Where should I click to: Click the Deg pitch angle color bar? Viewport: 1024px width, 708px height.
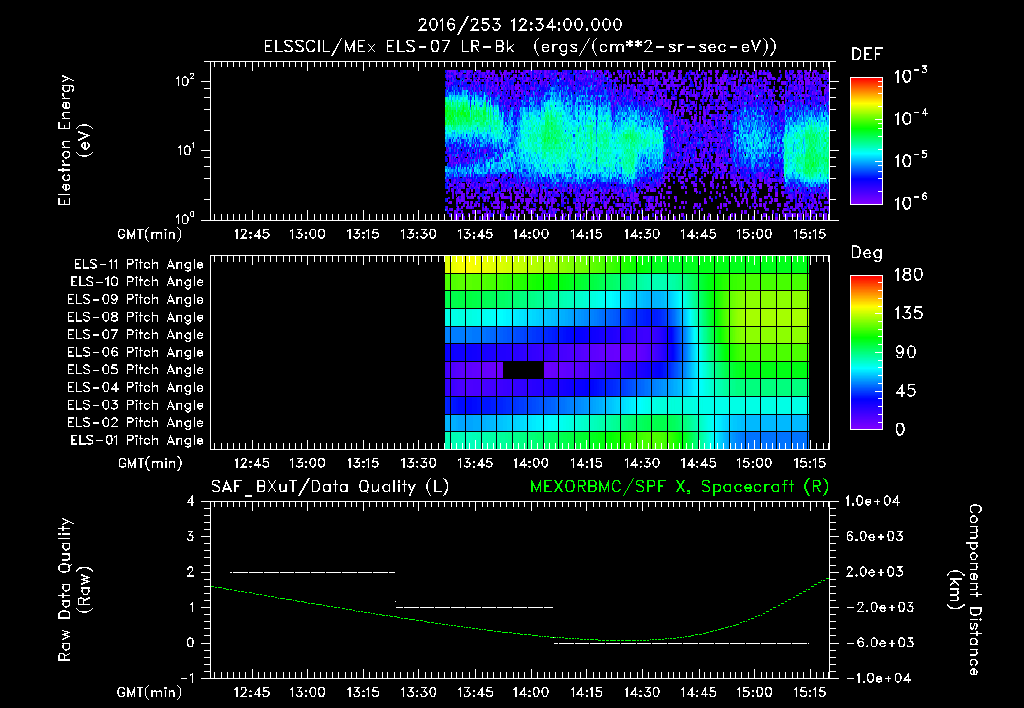click(866, 352)
